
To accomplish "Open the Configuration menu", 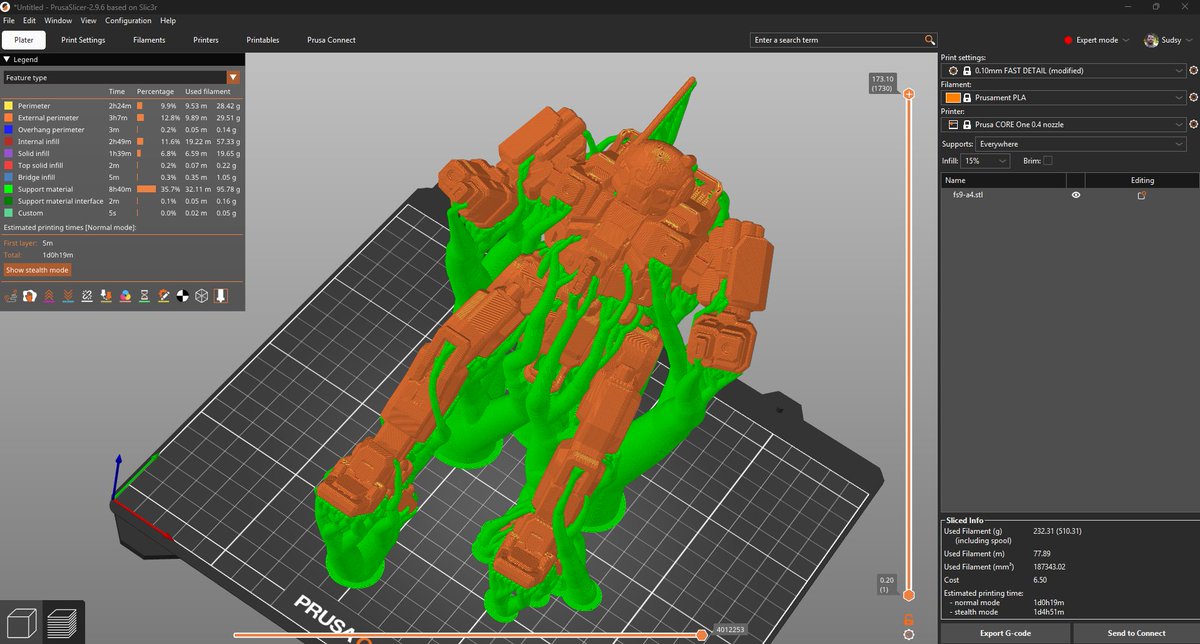I will point(128,20).
